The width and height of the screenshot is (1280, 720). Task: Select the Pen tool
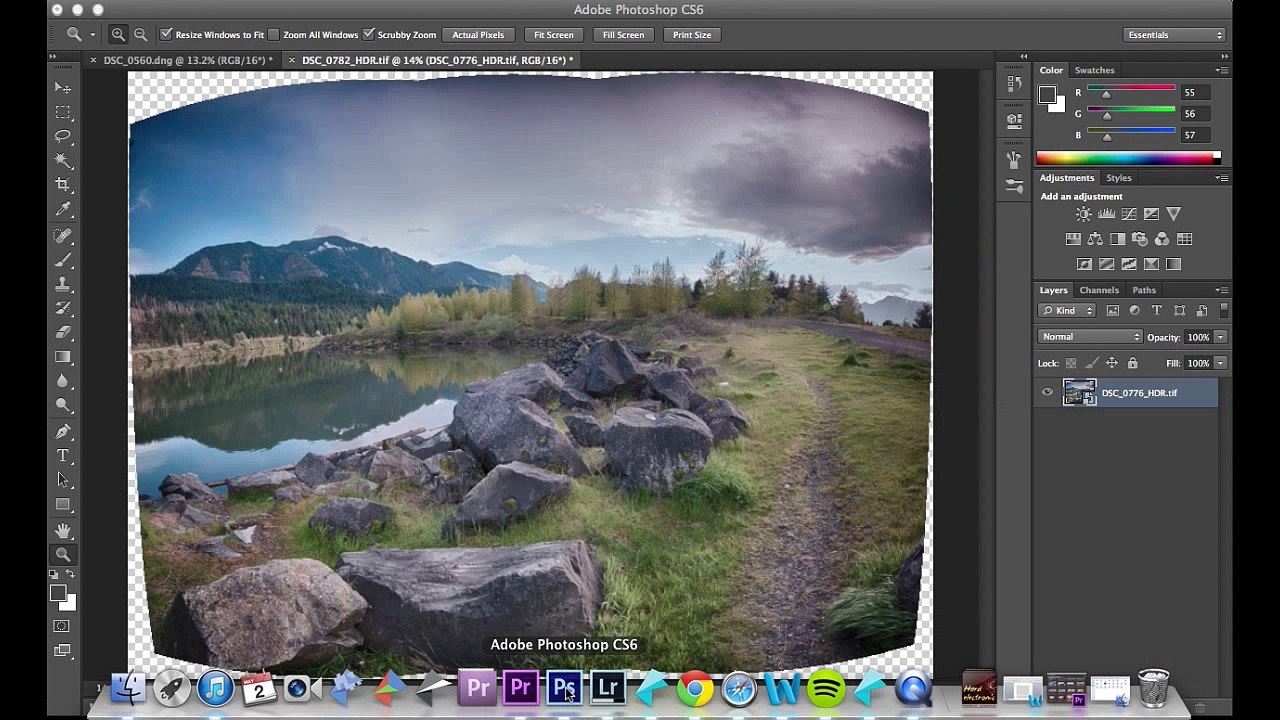[63, 431]
